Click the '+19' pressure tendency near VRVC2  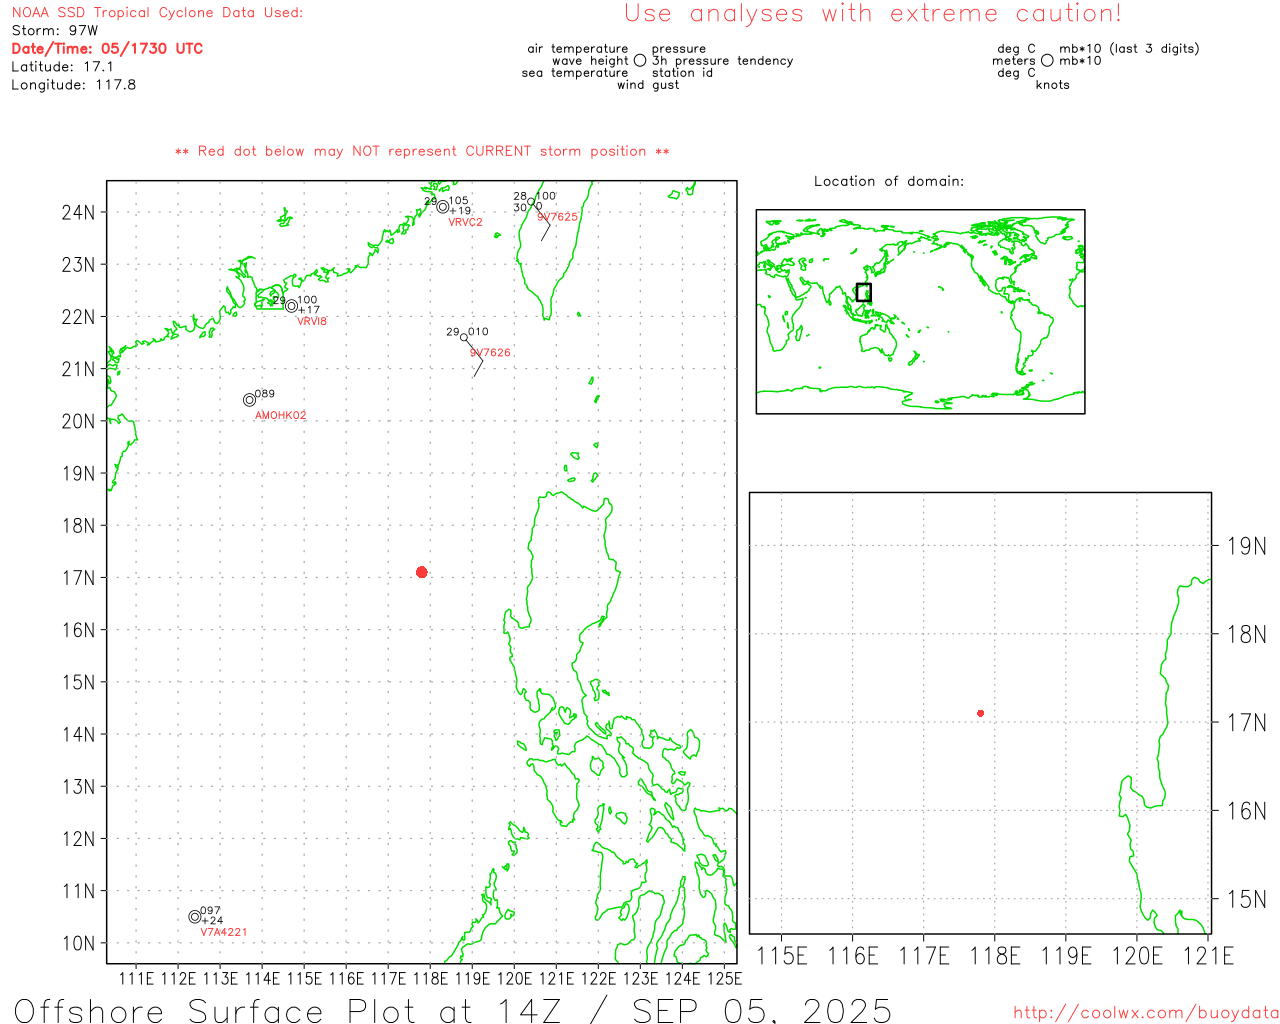[460, 211]
